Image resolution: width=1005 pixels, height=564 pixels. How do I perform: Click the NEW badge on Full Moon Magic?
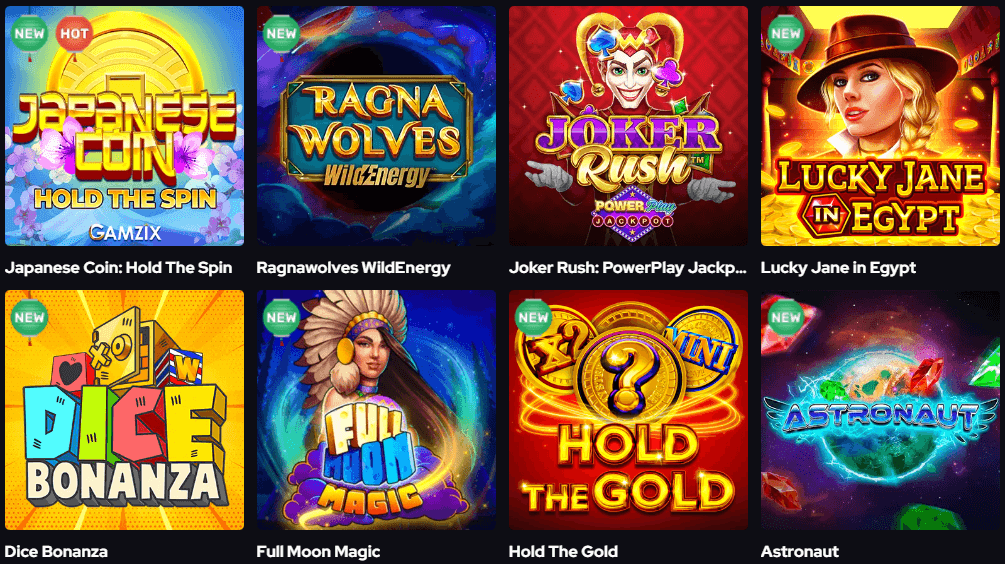[x=281, y=317]
